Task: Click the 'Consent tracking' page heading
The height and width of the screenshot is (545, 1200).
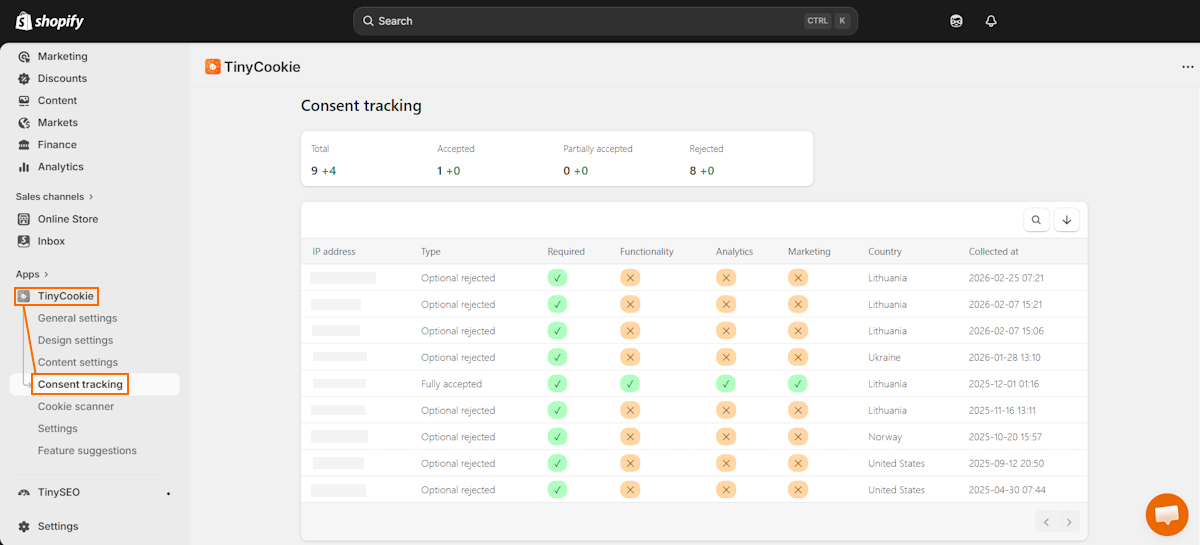Action: click(361, 106)
